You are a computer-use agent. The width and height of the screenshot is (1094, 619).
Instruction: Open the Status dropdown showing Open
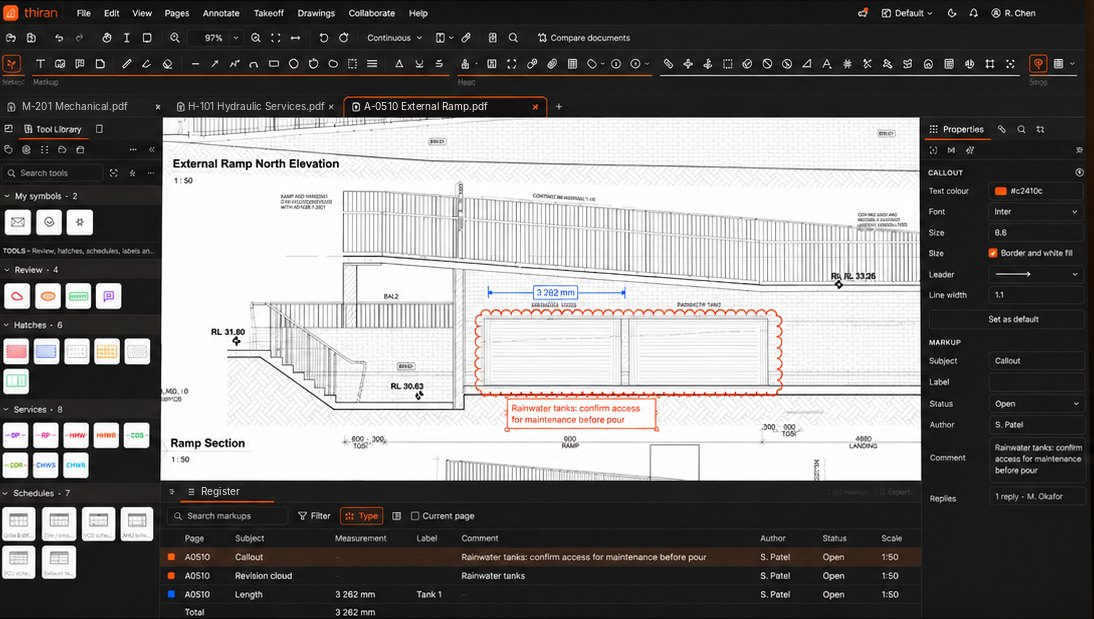[x=1035, y=403]
